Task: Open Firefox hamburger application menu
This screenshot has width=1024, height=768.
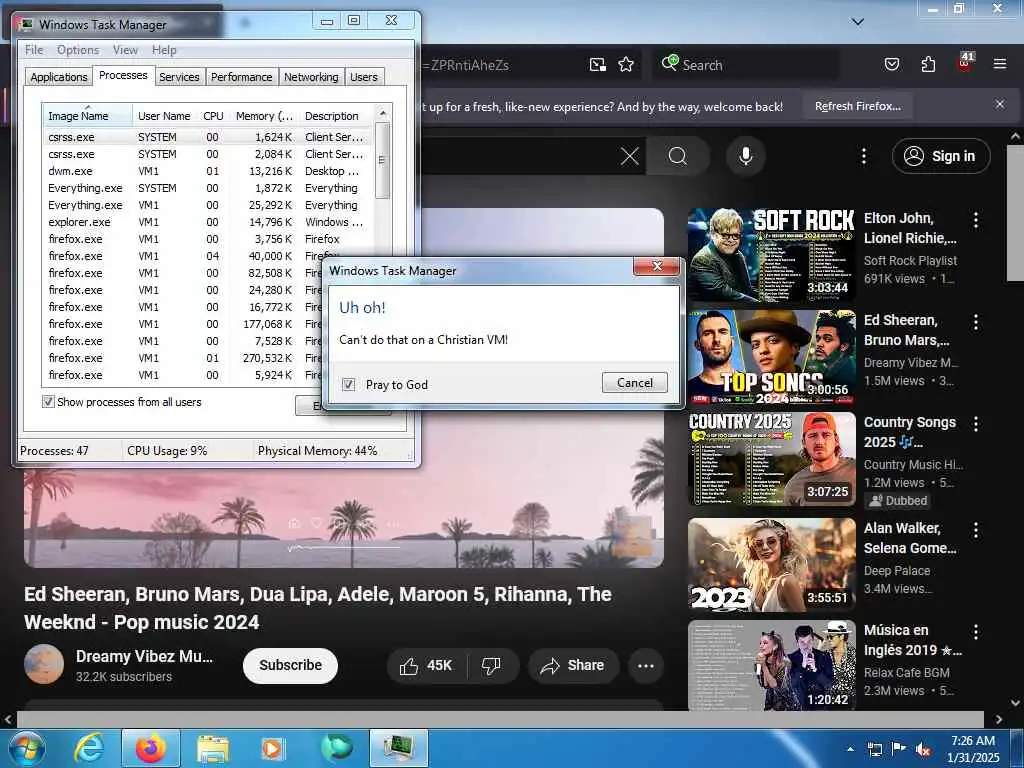Action: tap(999, 64)
